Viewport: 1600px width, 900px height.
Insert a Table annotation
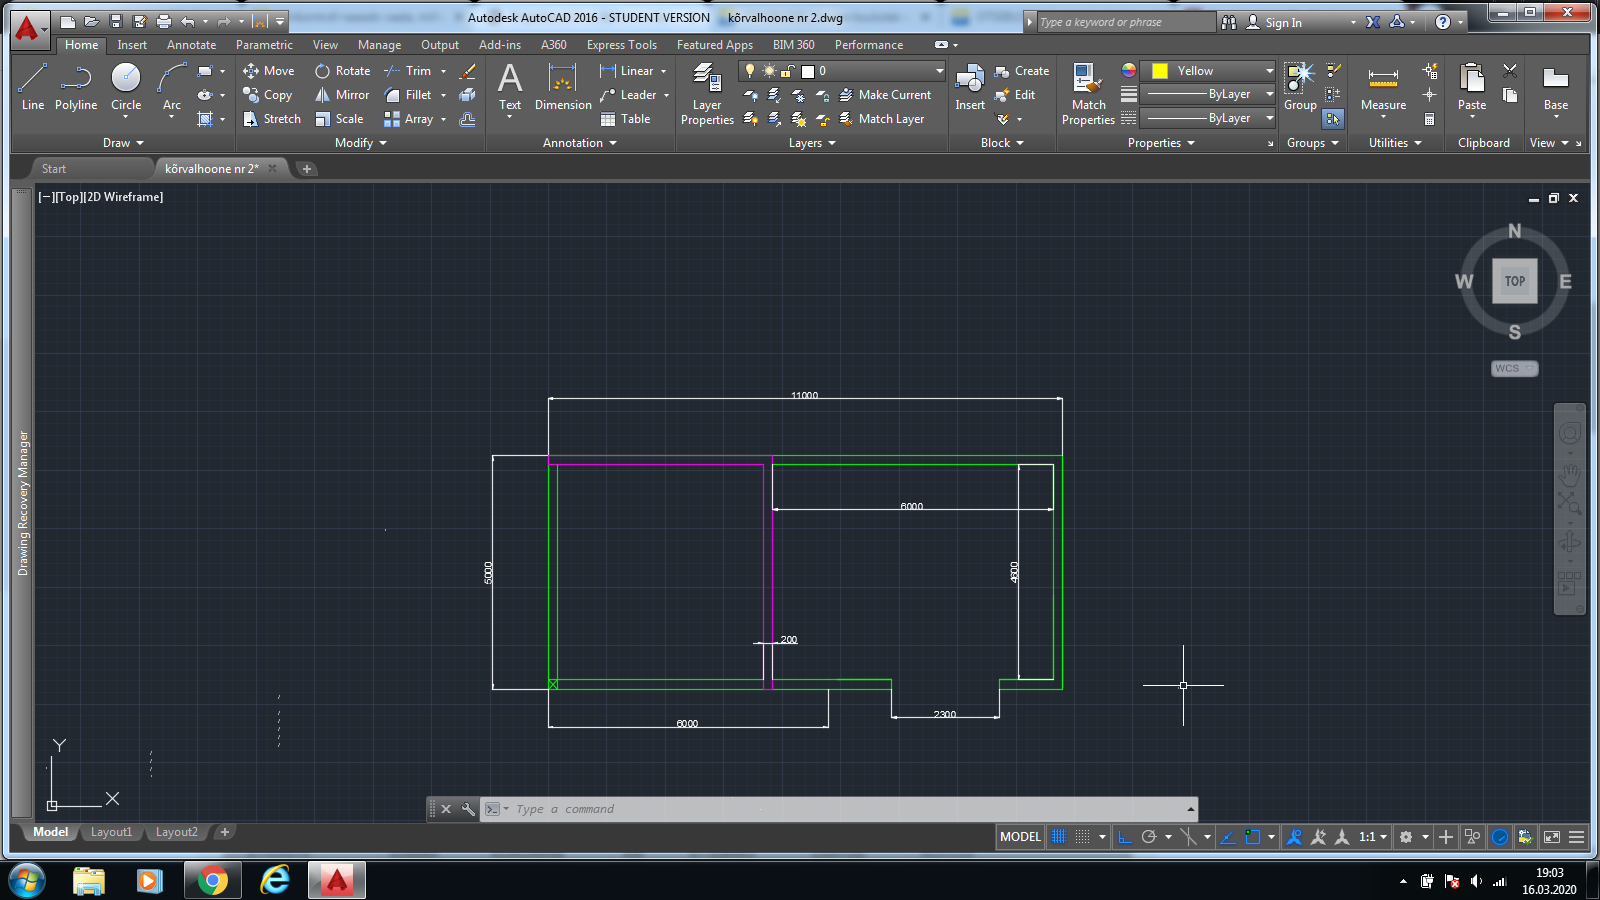[625, 119]
